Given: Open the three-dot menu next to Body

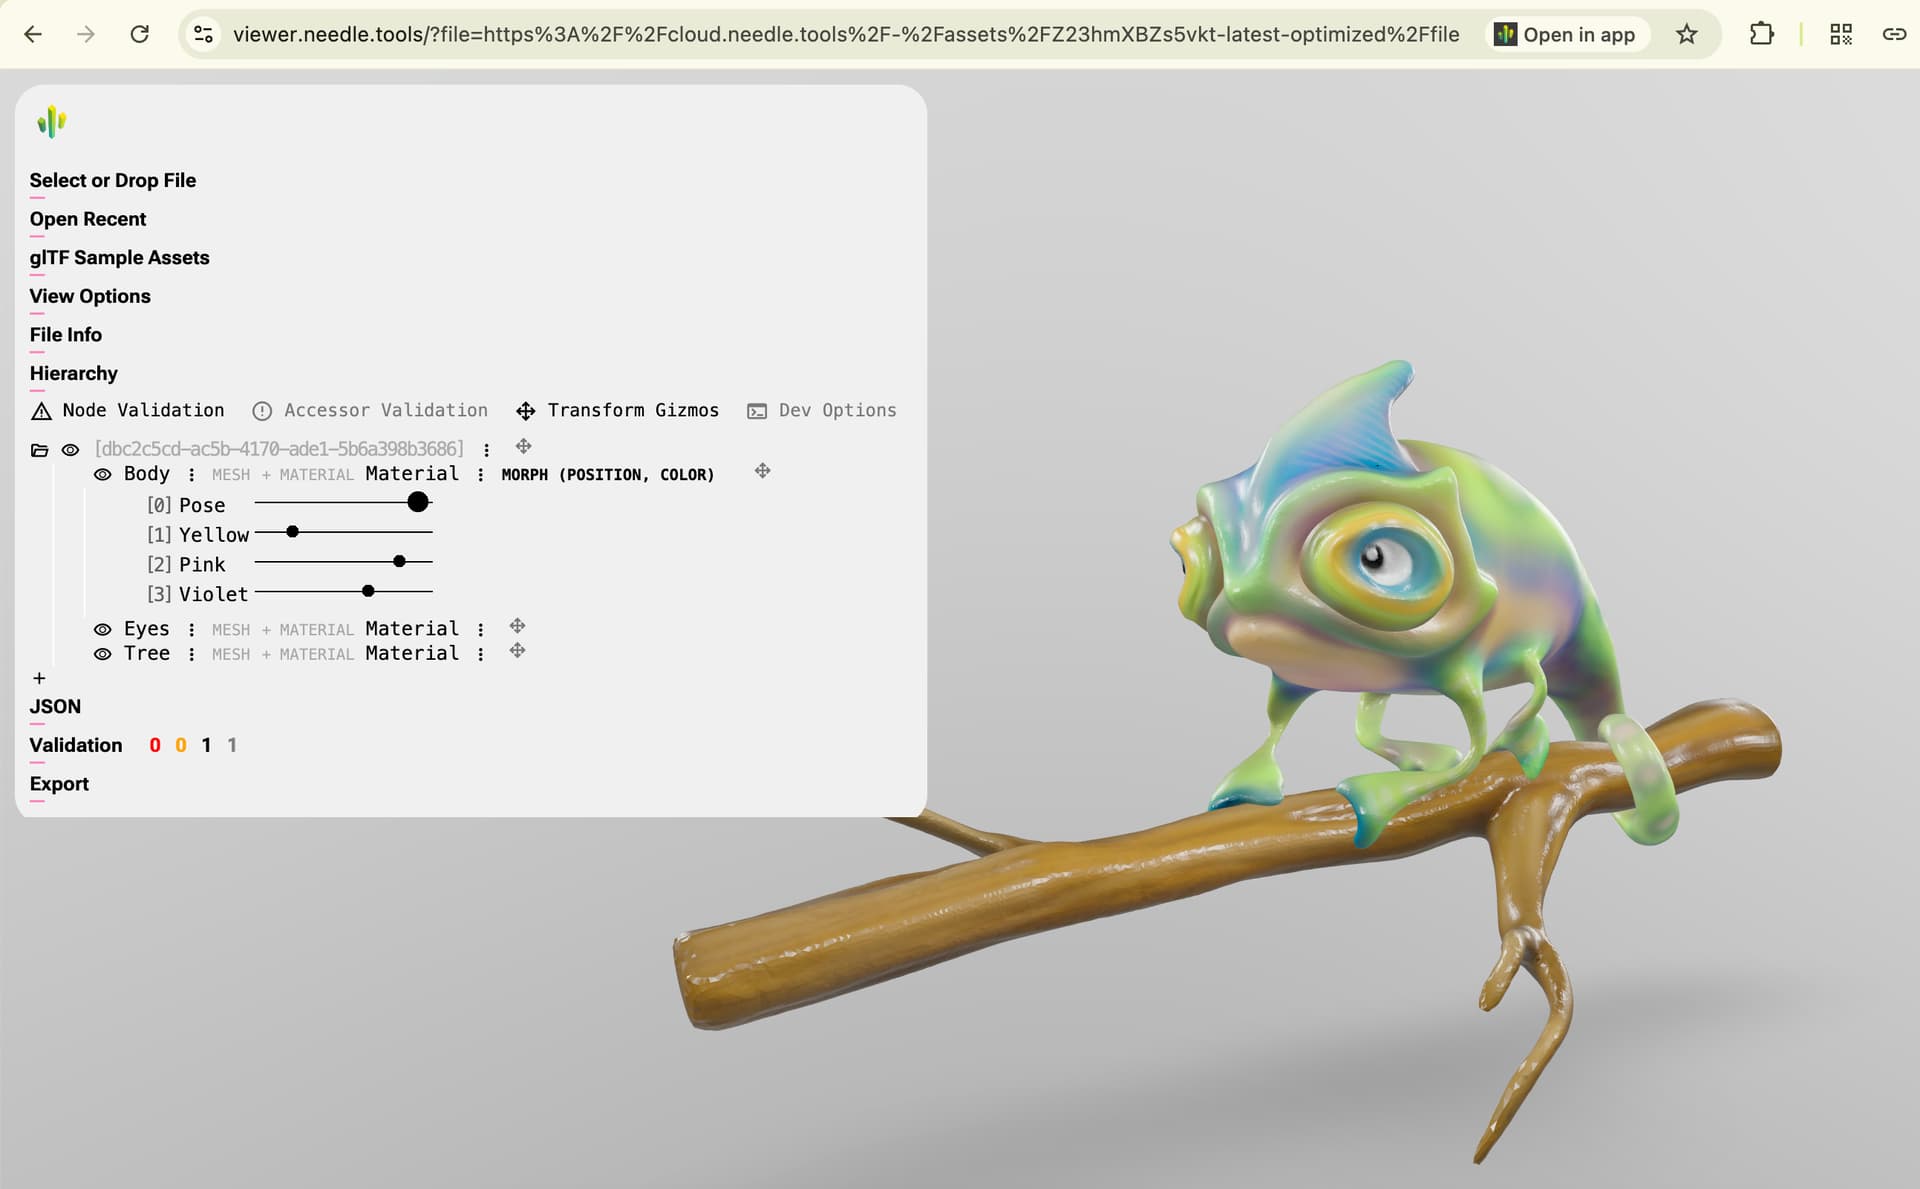Looking at the screenshot, I should (191, 475).
